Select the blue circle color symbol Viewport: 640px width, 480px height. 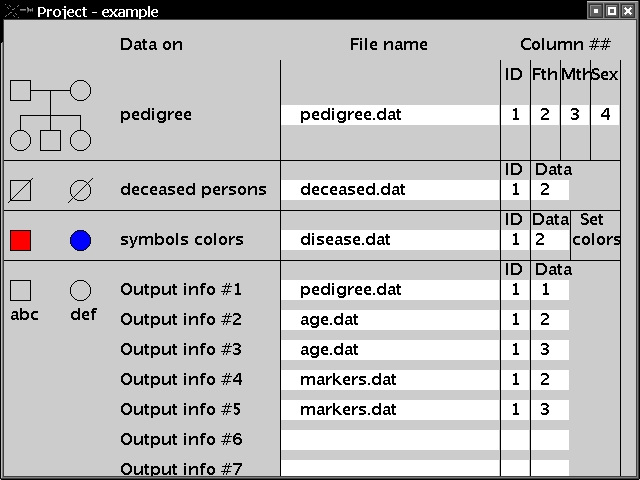[x=80, y=240]
